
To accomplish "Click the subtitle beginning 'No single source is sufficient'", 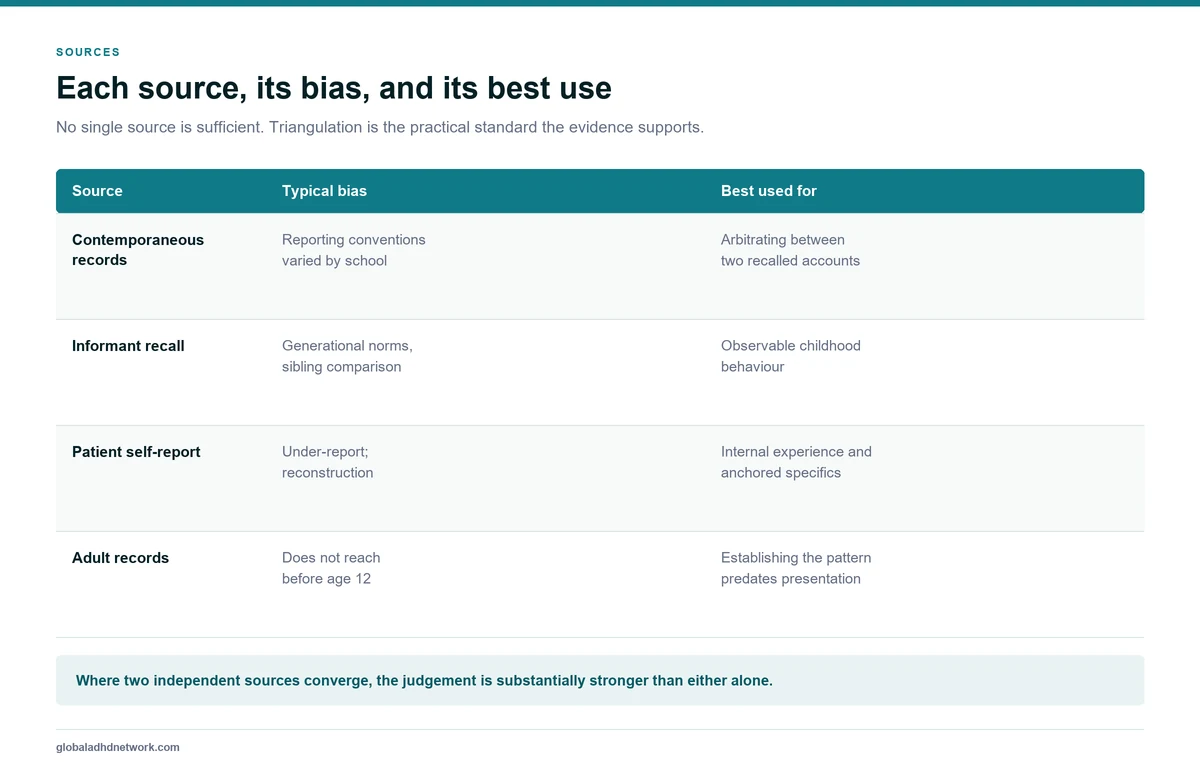I will 380,128.
